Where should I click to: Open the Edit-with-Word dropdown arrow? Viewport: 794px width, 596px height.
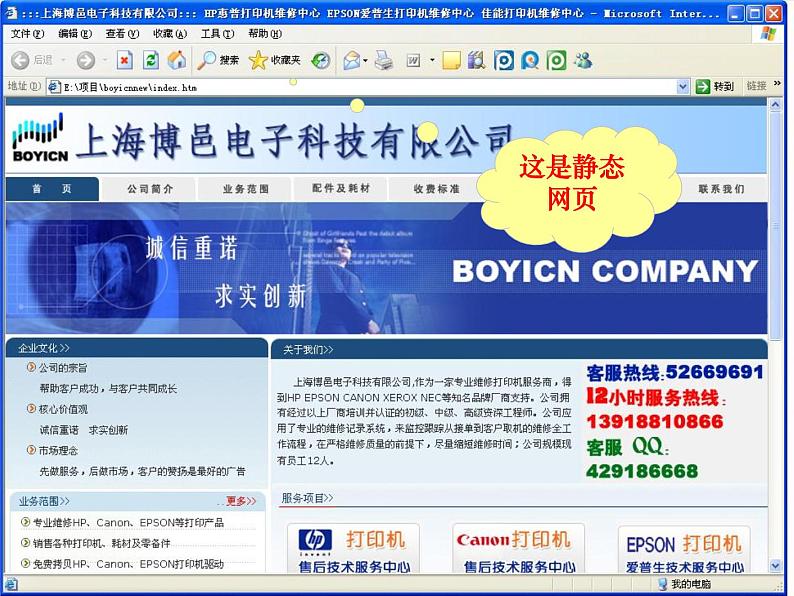coord(432,61)
